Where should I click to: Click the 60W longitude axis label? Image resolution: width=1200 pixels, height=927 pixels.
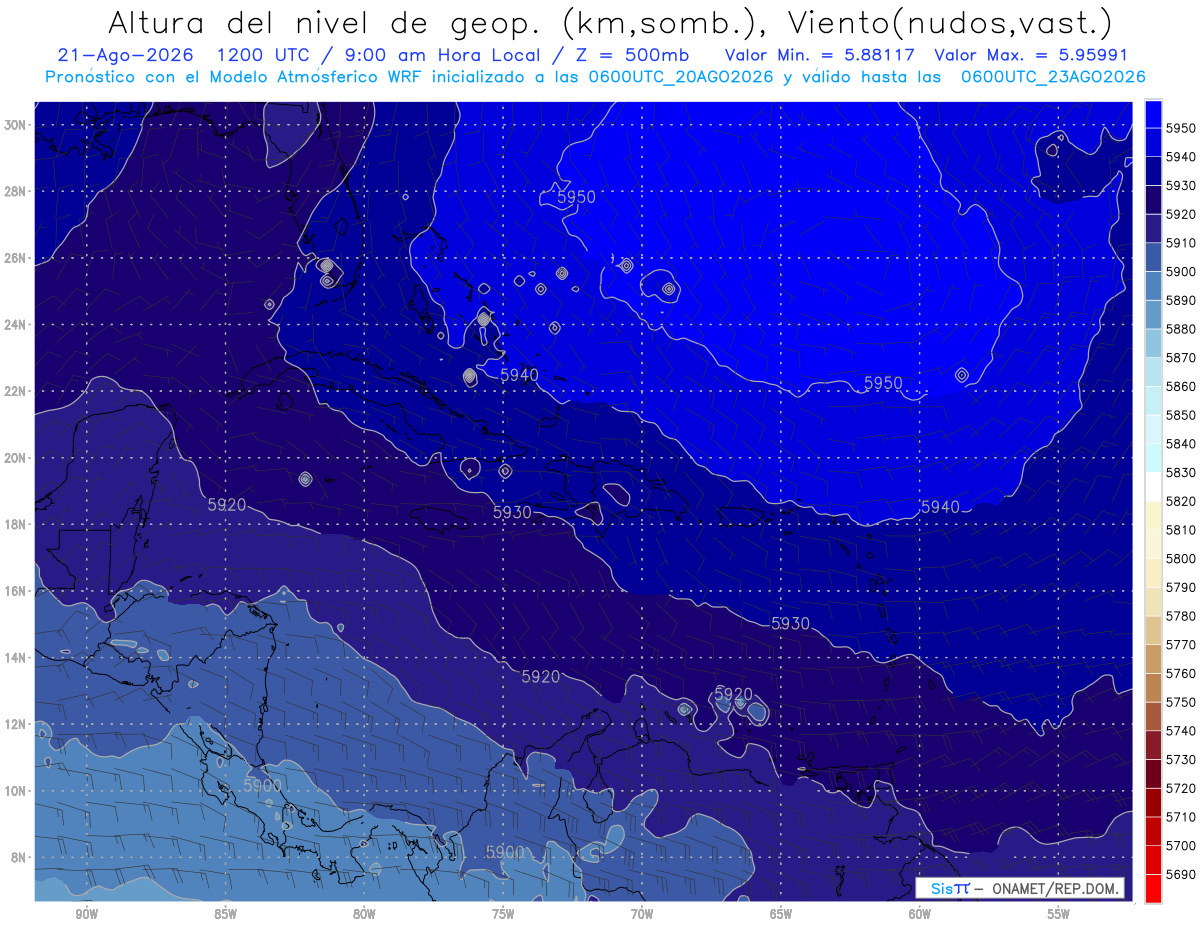(x=920, y=915)
